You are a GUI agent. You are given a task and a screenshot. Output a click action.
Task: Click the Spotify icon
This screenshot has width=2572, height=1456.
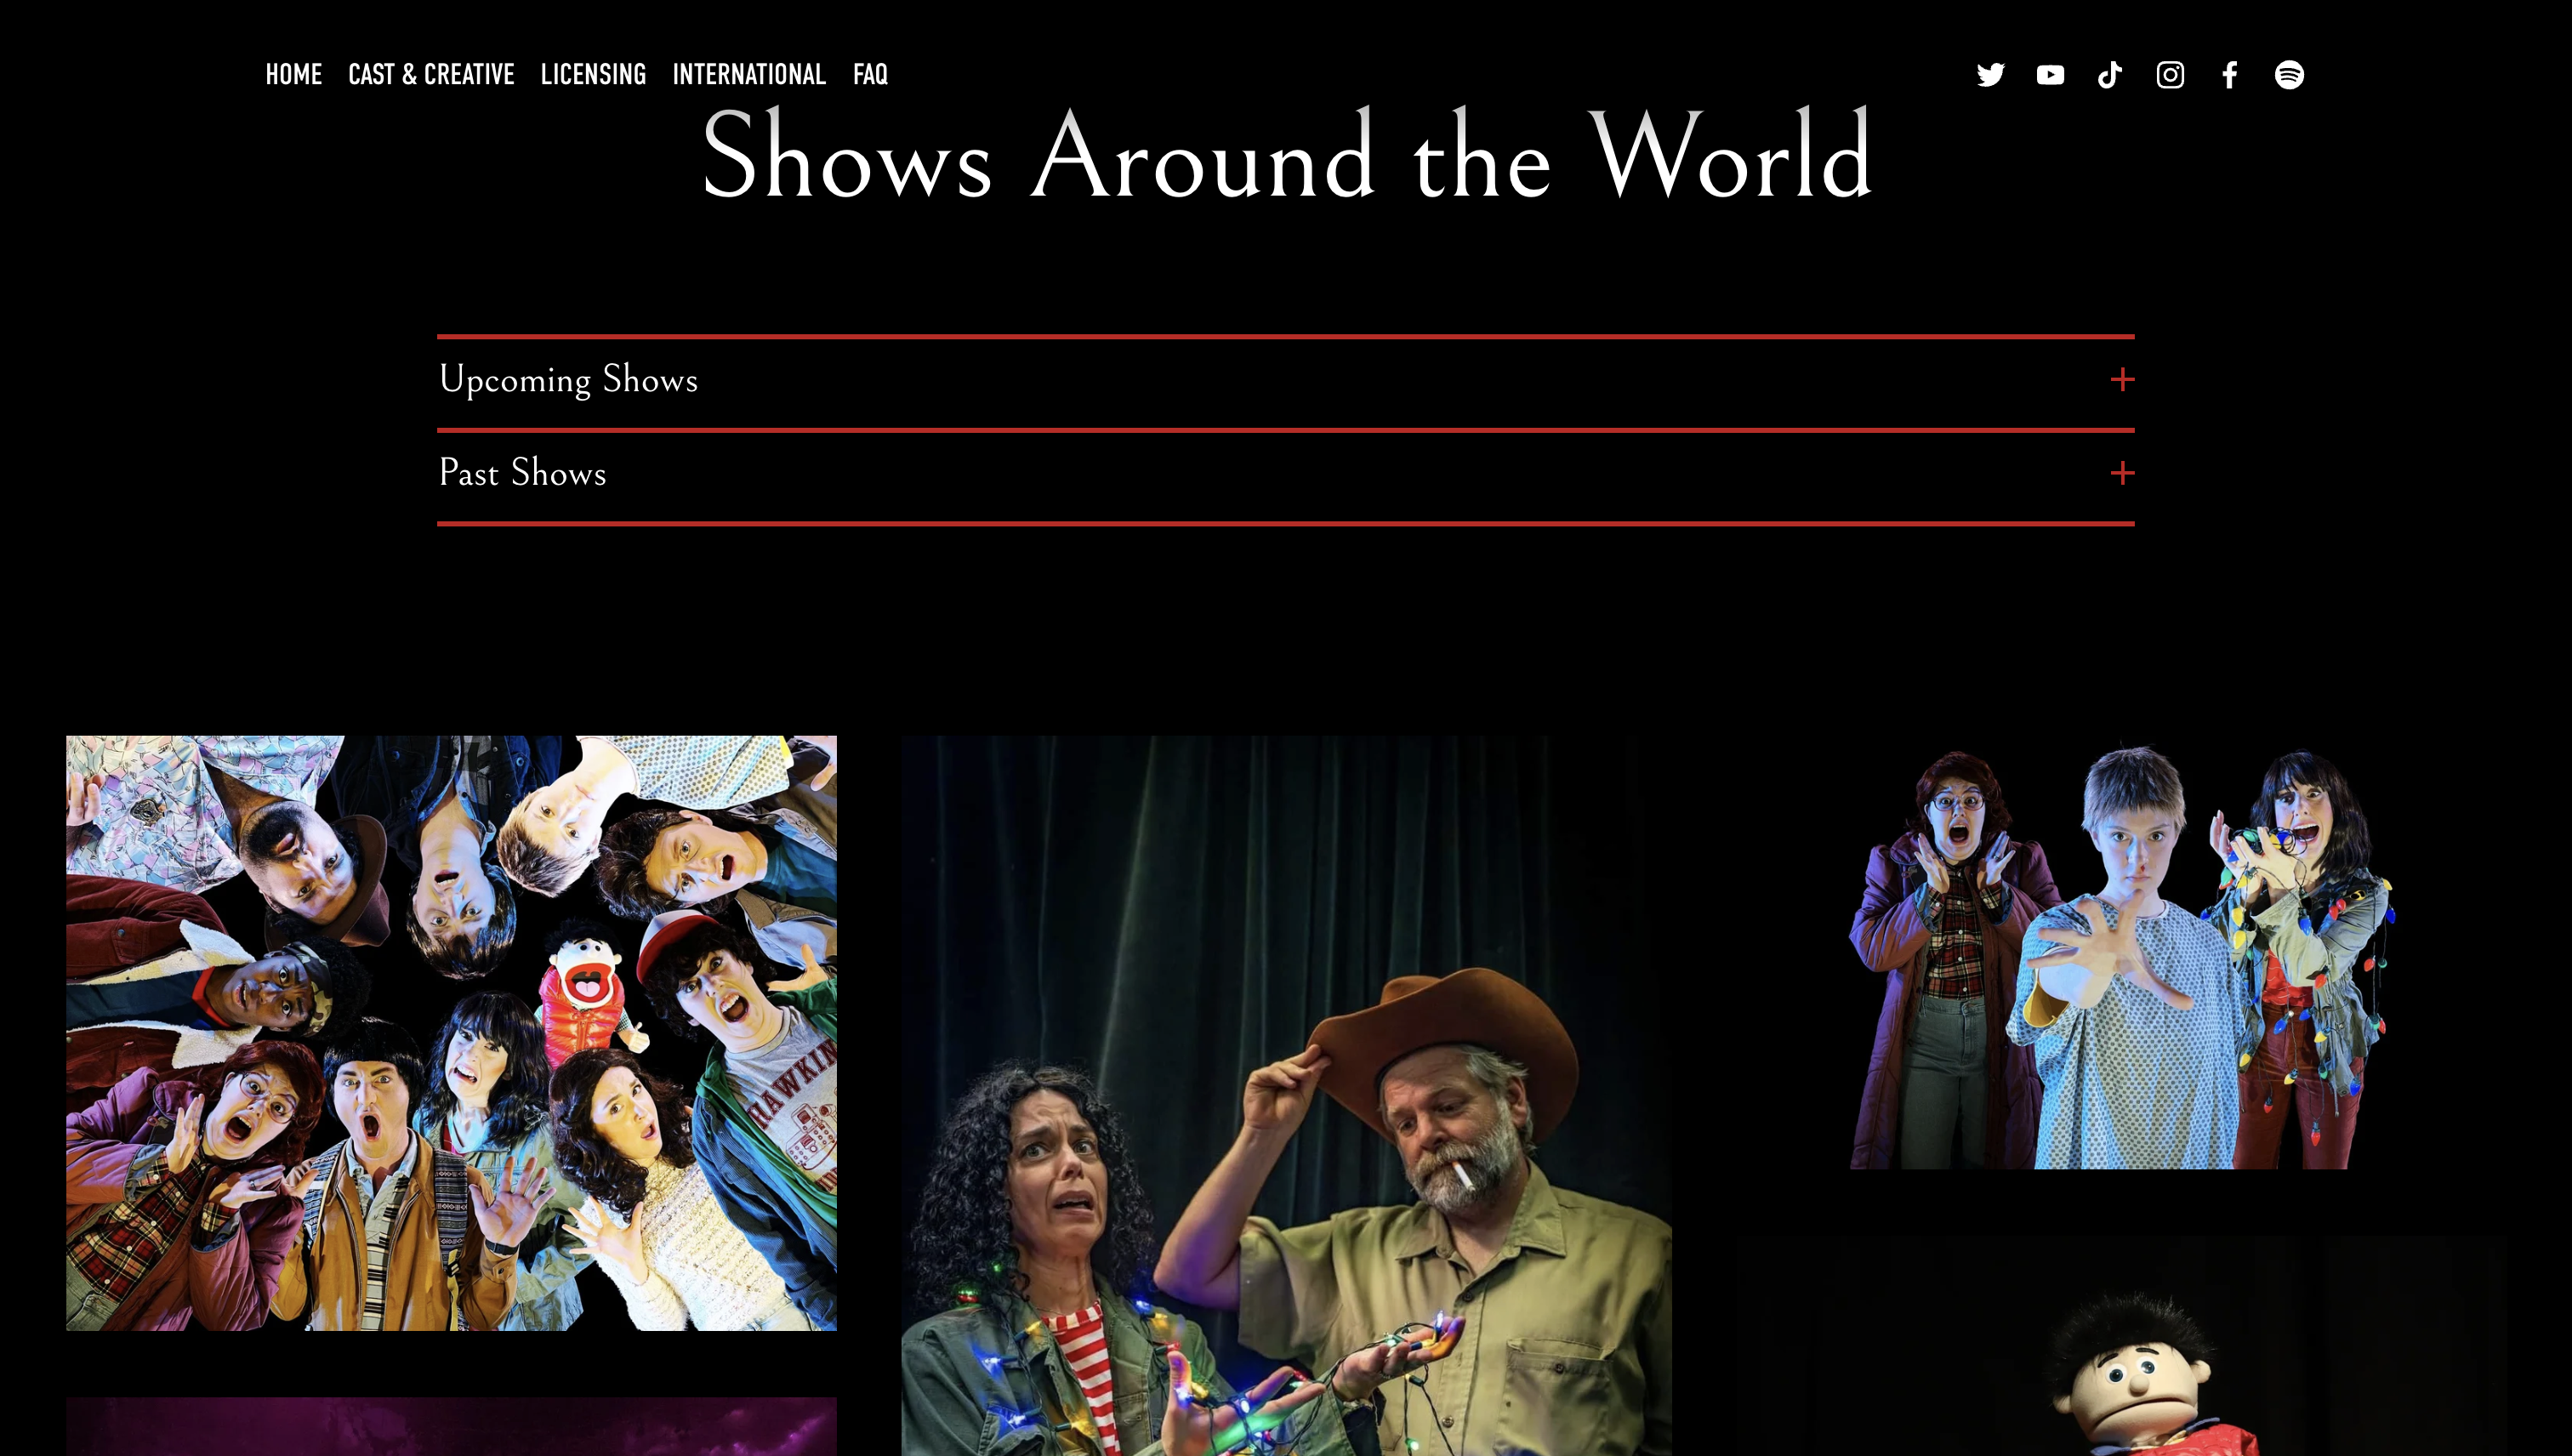(x=2289, y=75)
